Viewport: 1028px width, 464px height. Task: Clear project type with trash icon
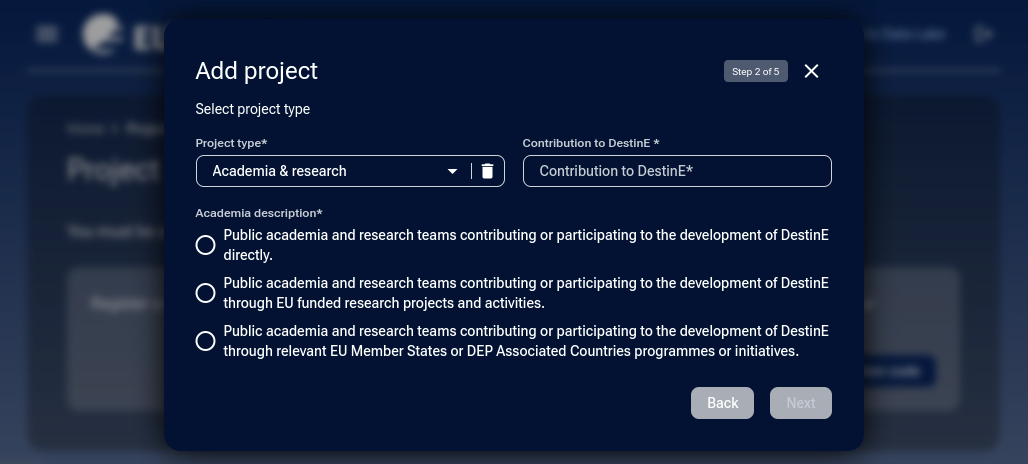(x=487, y=171)
